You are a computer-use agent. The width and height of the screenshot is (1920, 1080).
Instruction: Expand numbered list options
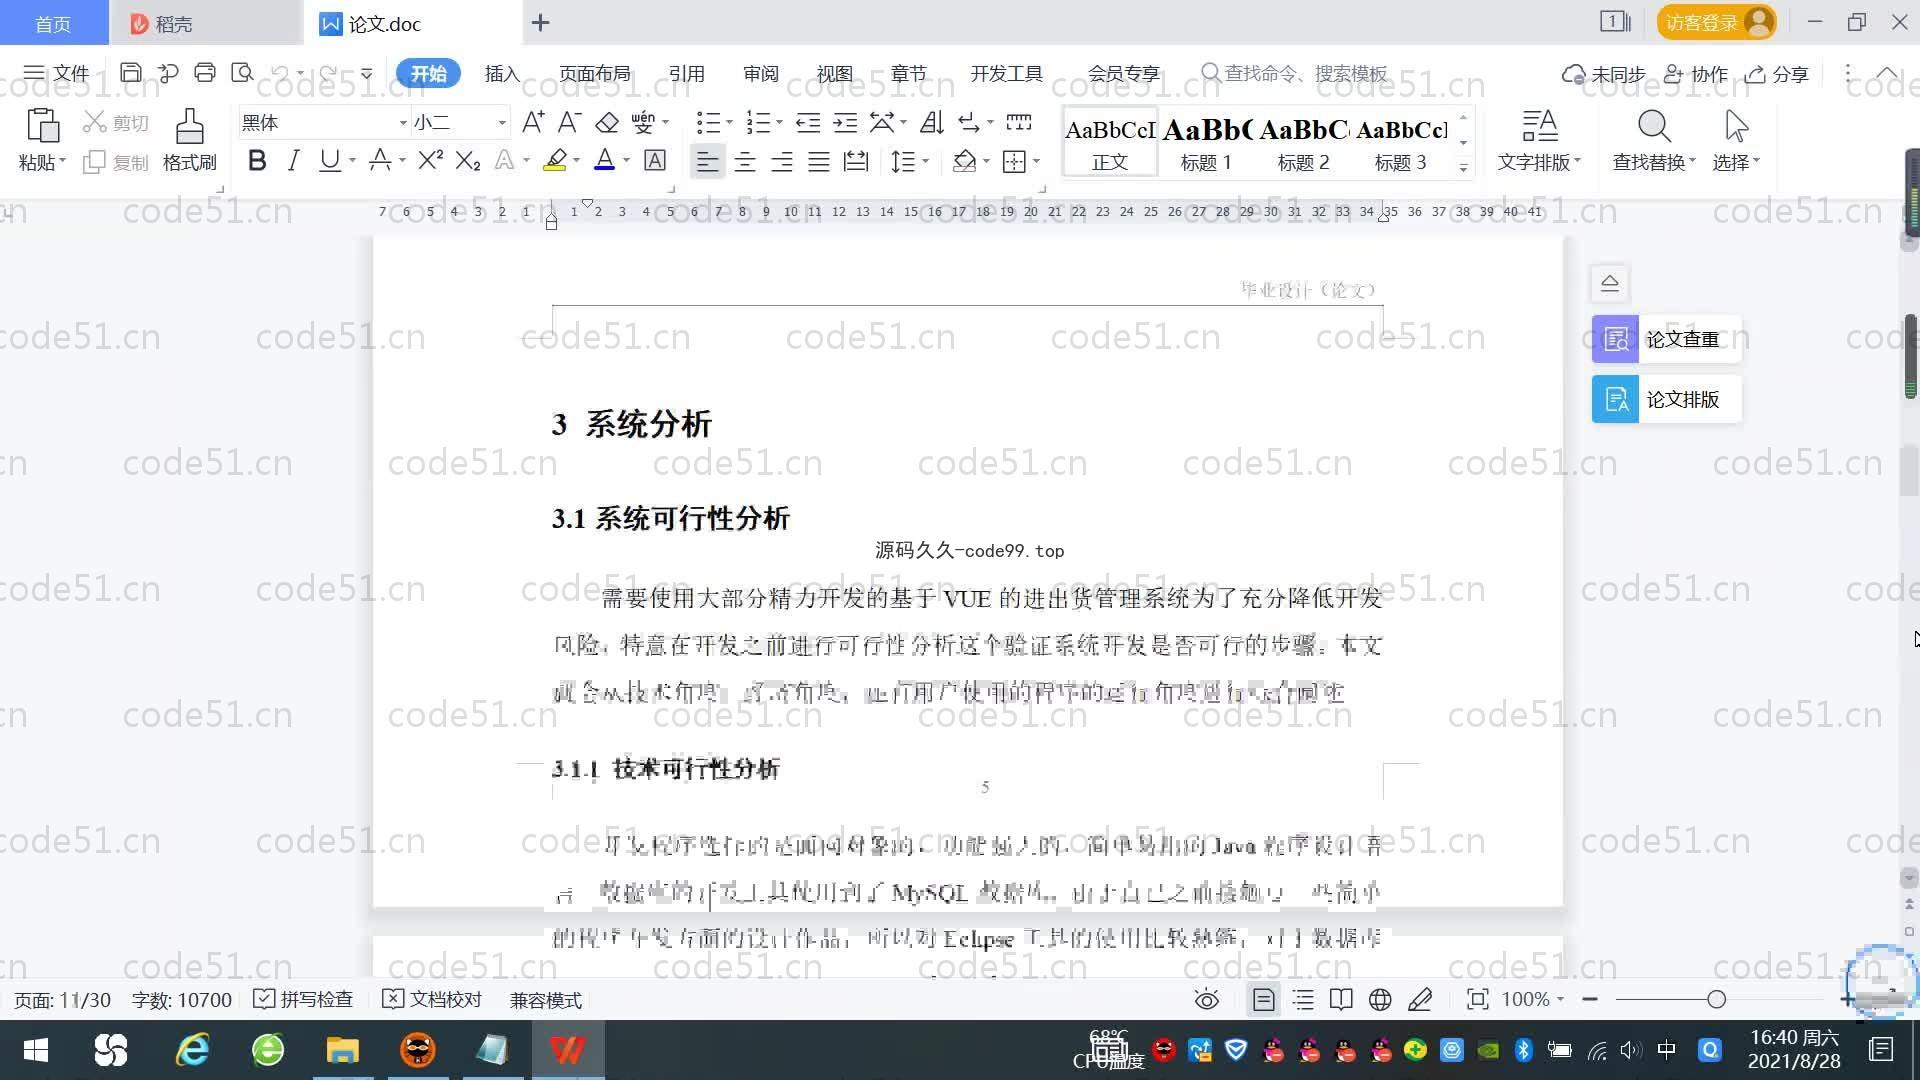pyautogui.click(x=779, y=122)
